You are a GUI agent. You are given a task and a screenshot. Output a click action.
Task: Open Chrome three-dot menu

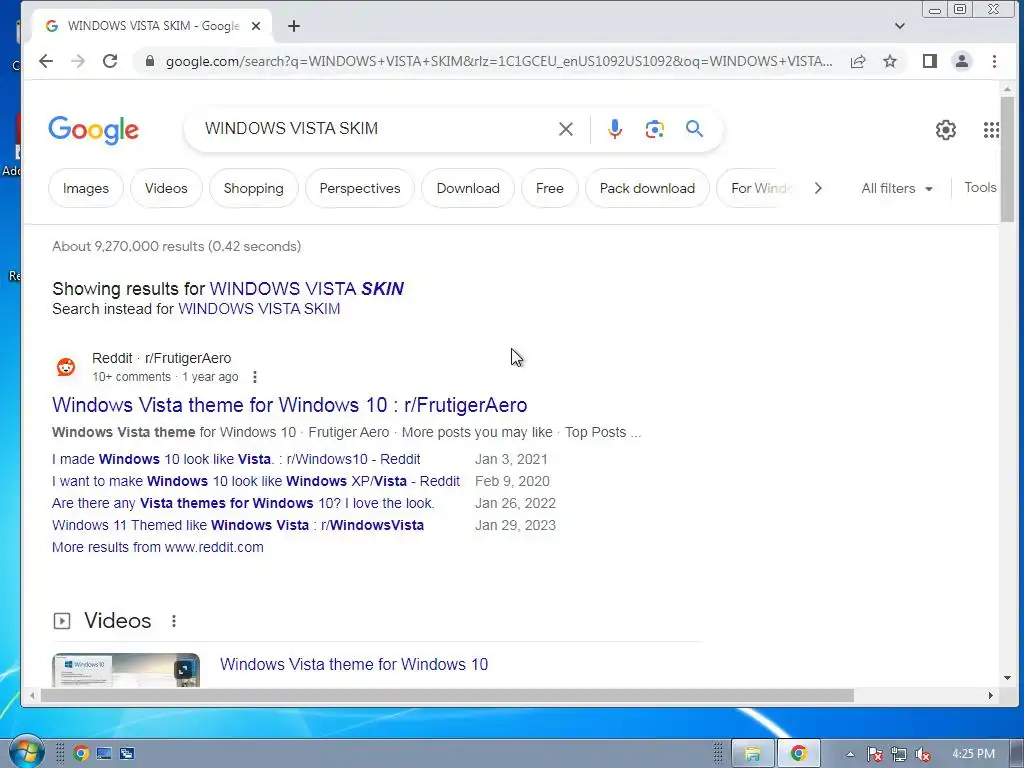994,61
